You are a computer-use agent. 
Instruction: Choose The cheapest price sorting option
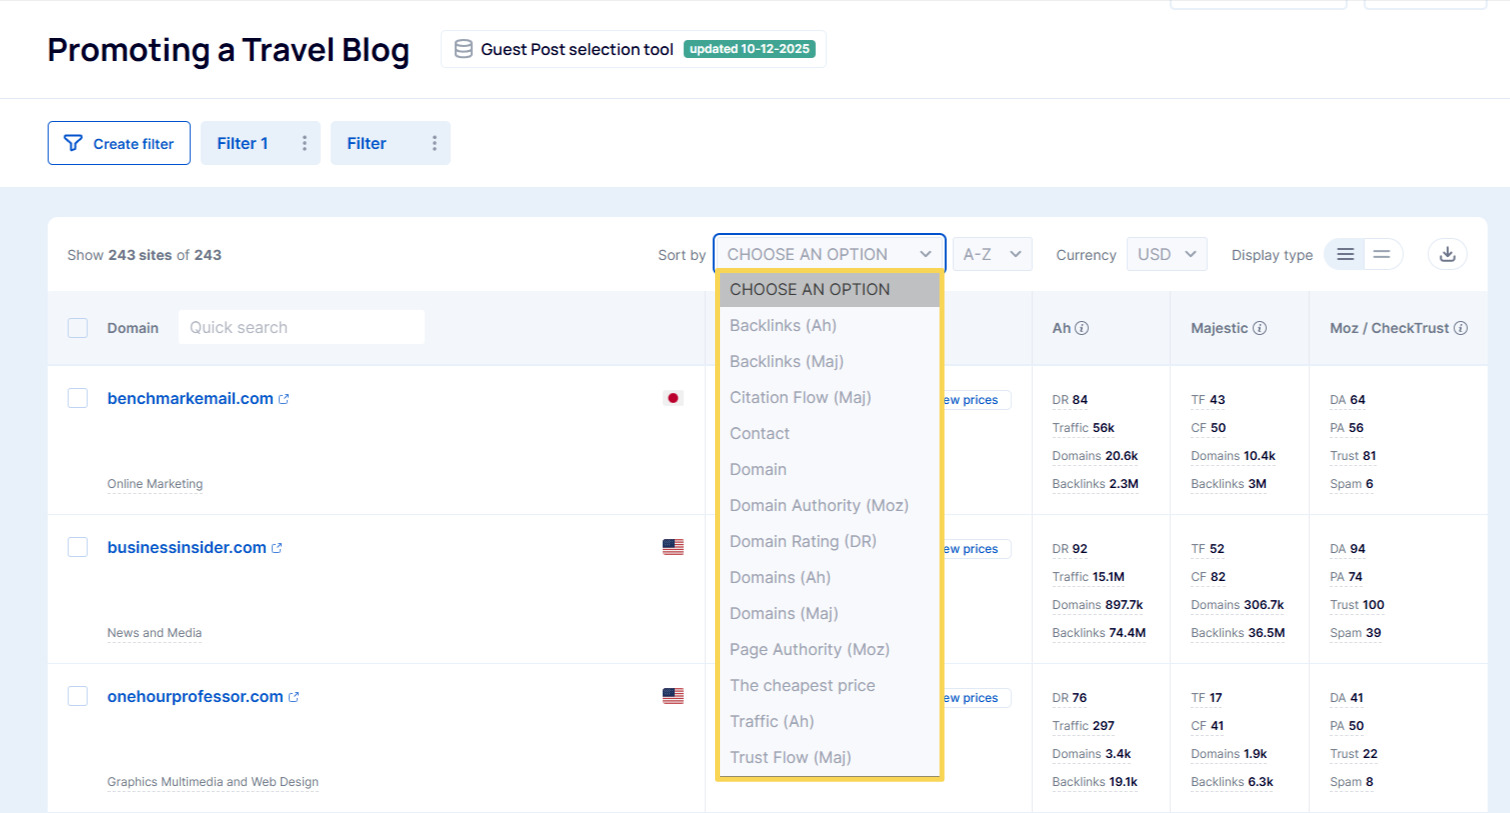[x=802, y=685]
